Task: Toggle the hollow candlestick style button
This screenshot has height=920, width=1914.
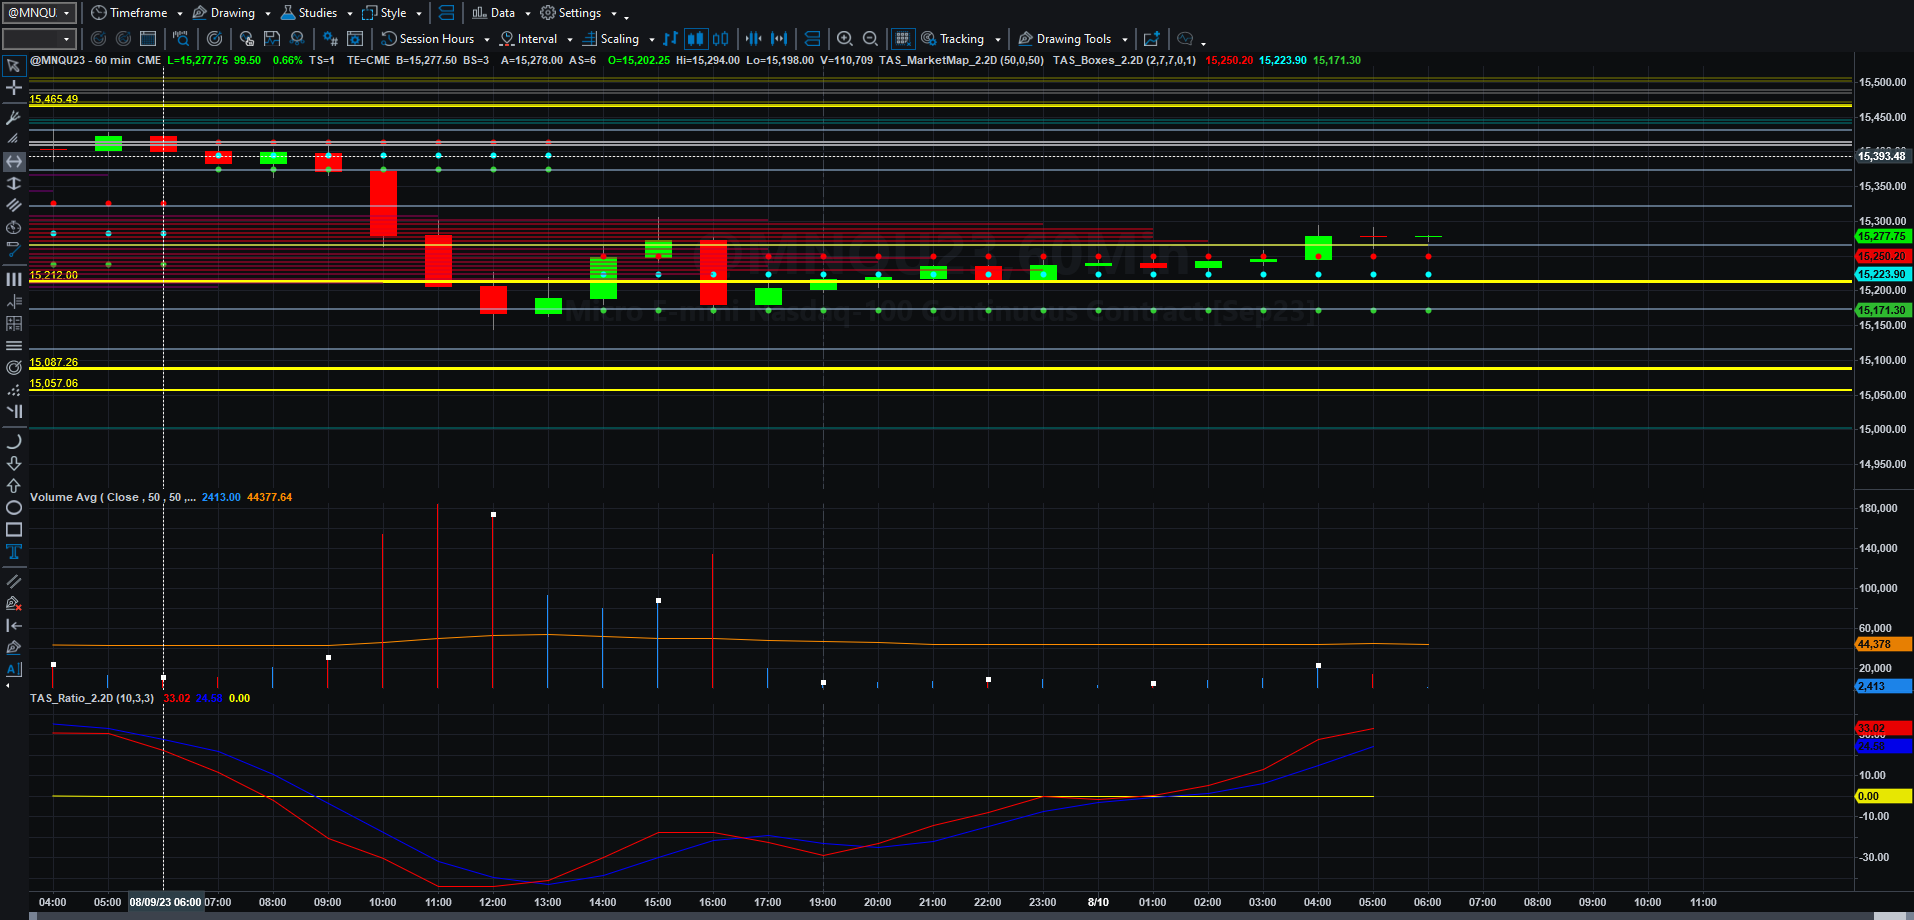Action: point(720,39)
